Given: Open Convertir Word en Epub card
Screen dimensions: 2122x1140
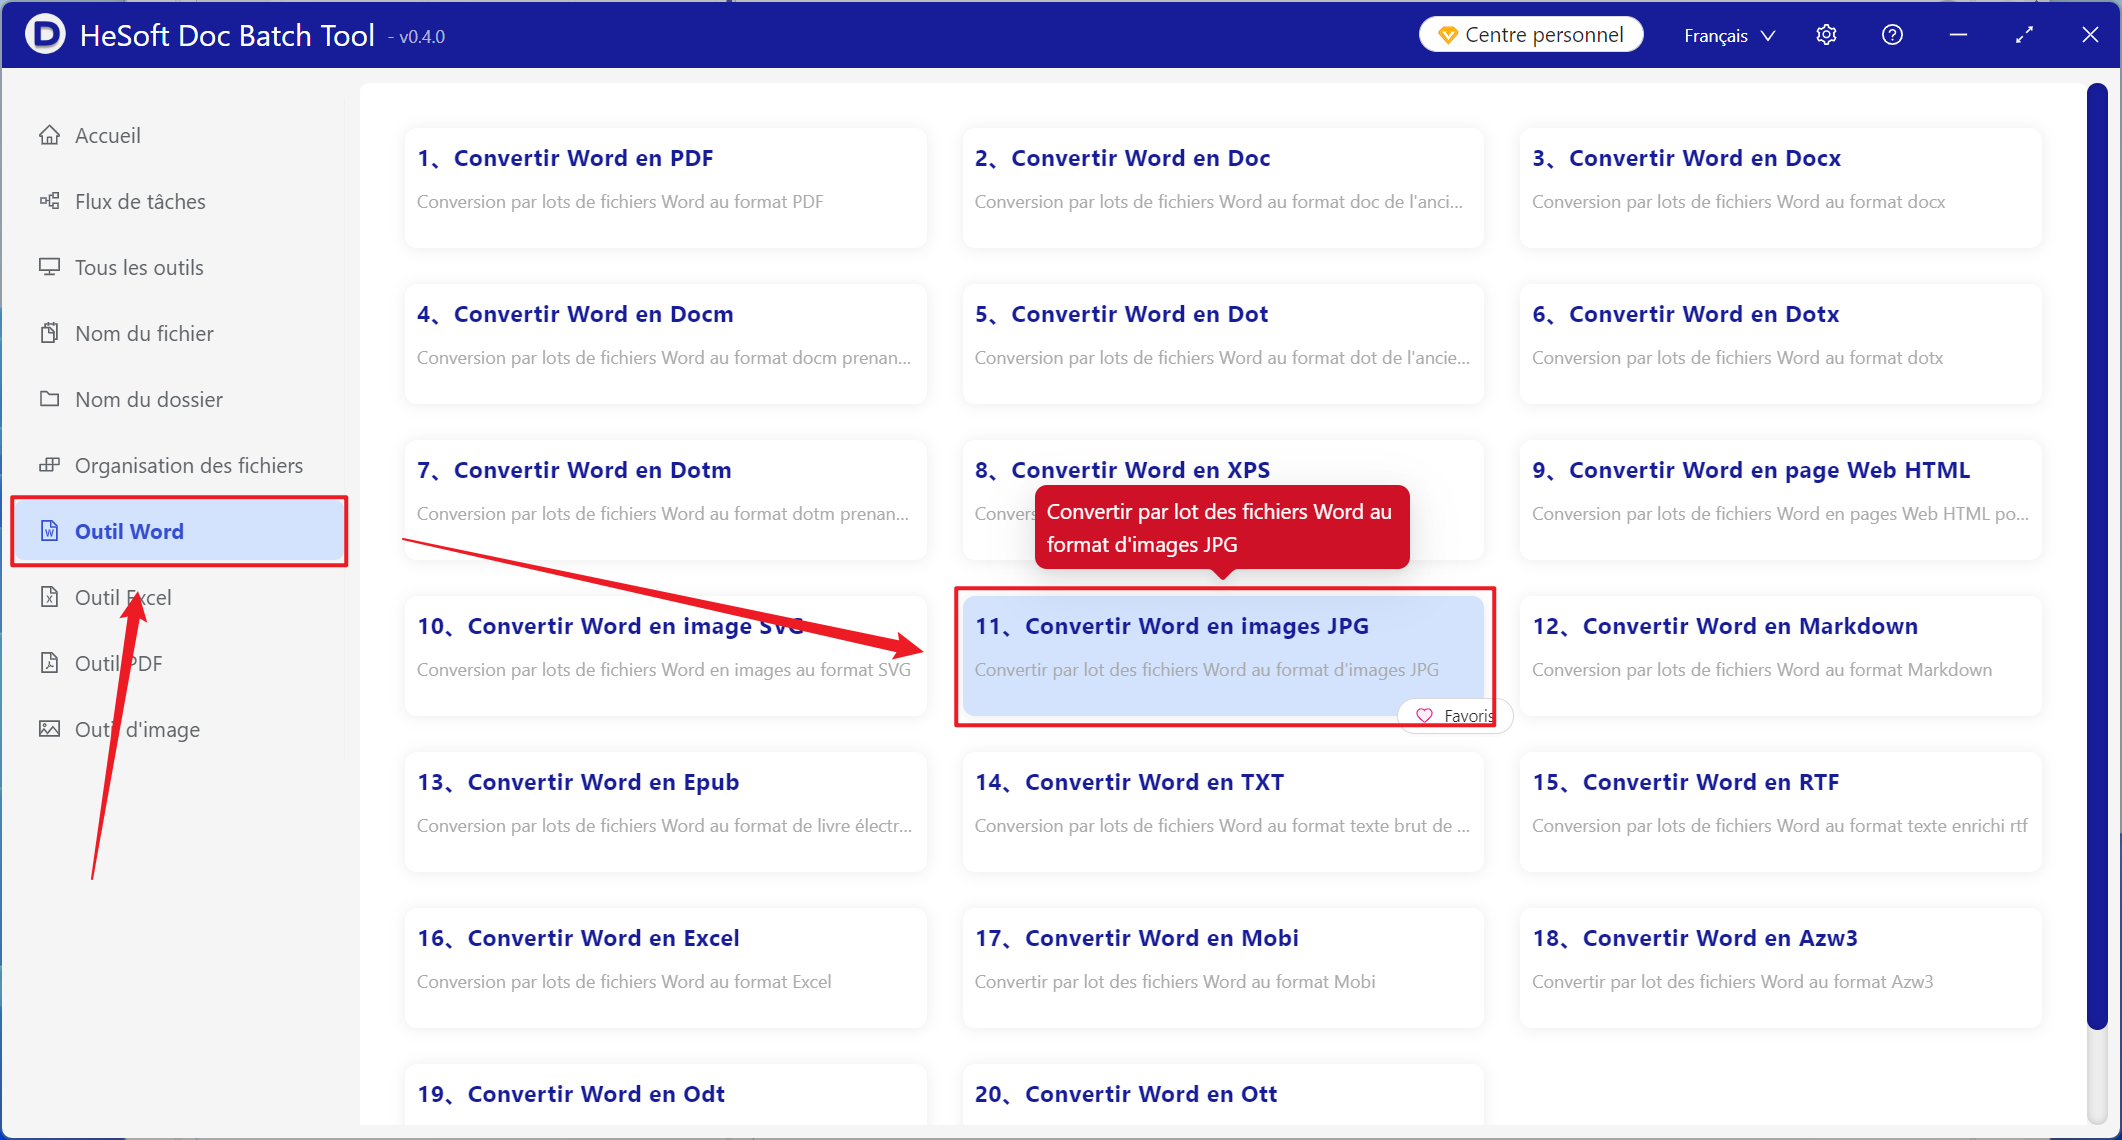Looking at the screenshot, I should coord(665,811).
